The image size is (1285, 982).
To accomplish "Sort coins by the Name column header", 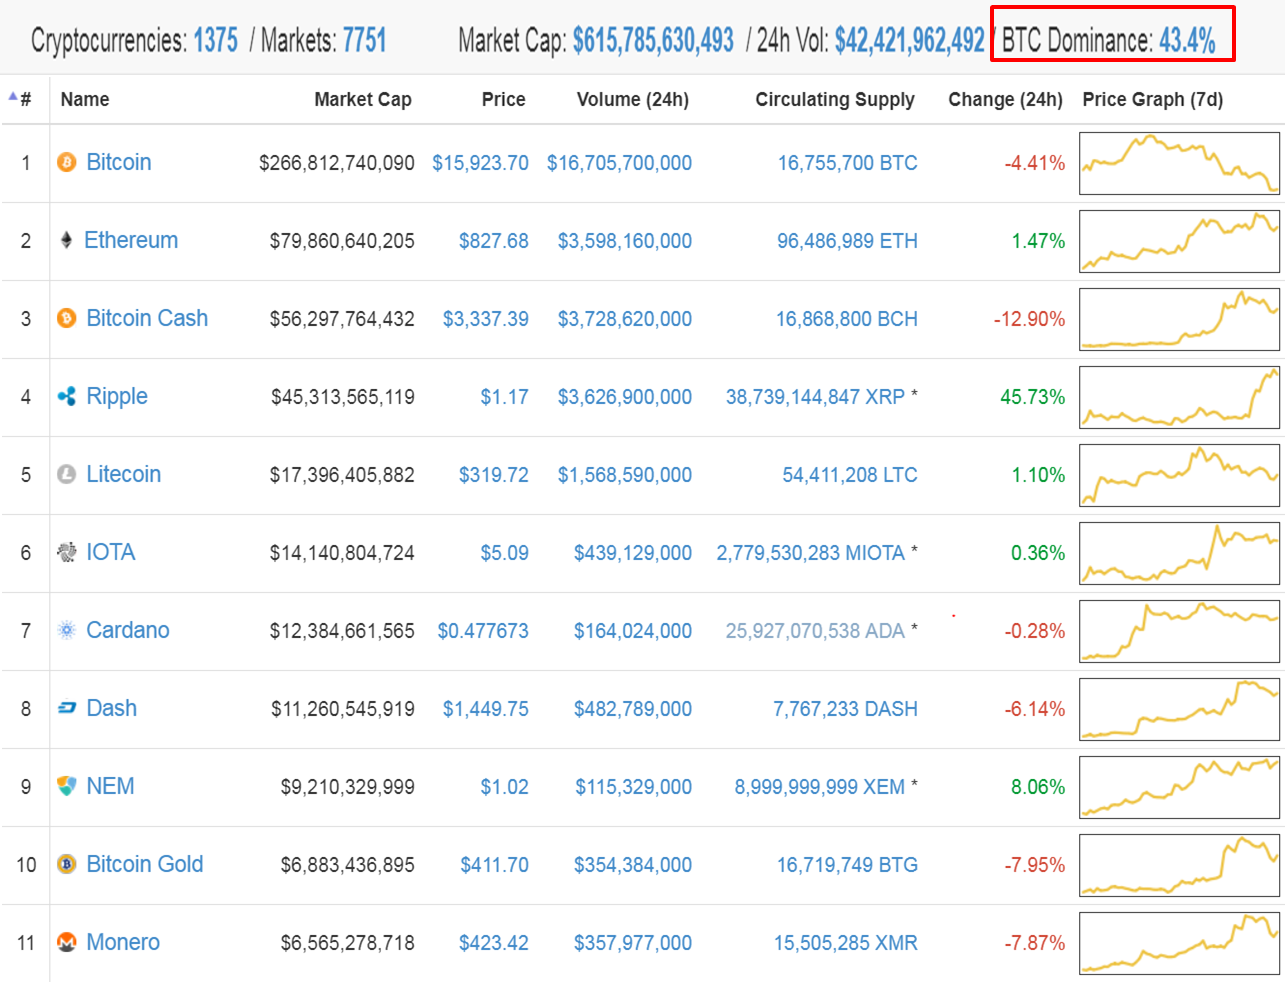I will click(85, 99).
